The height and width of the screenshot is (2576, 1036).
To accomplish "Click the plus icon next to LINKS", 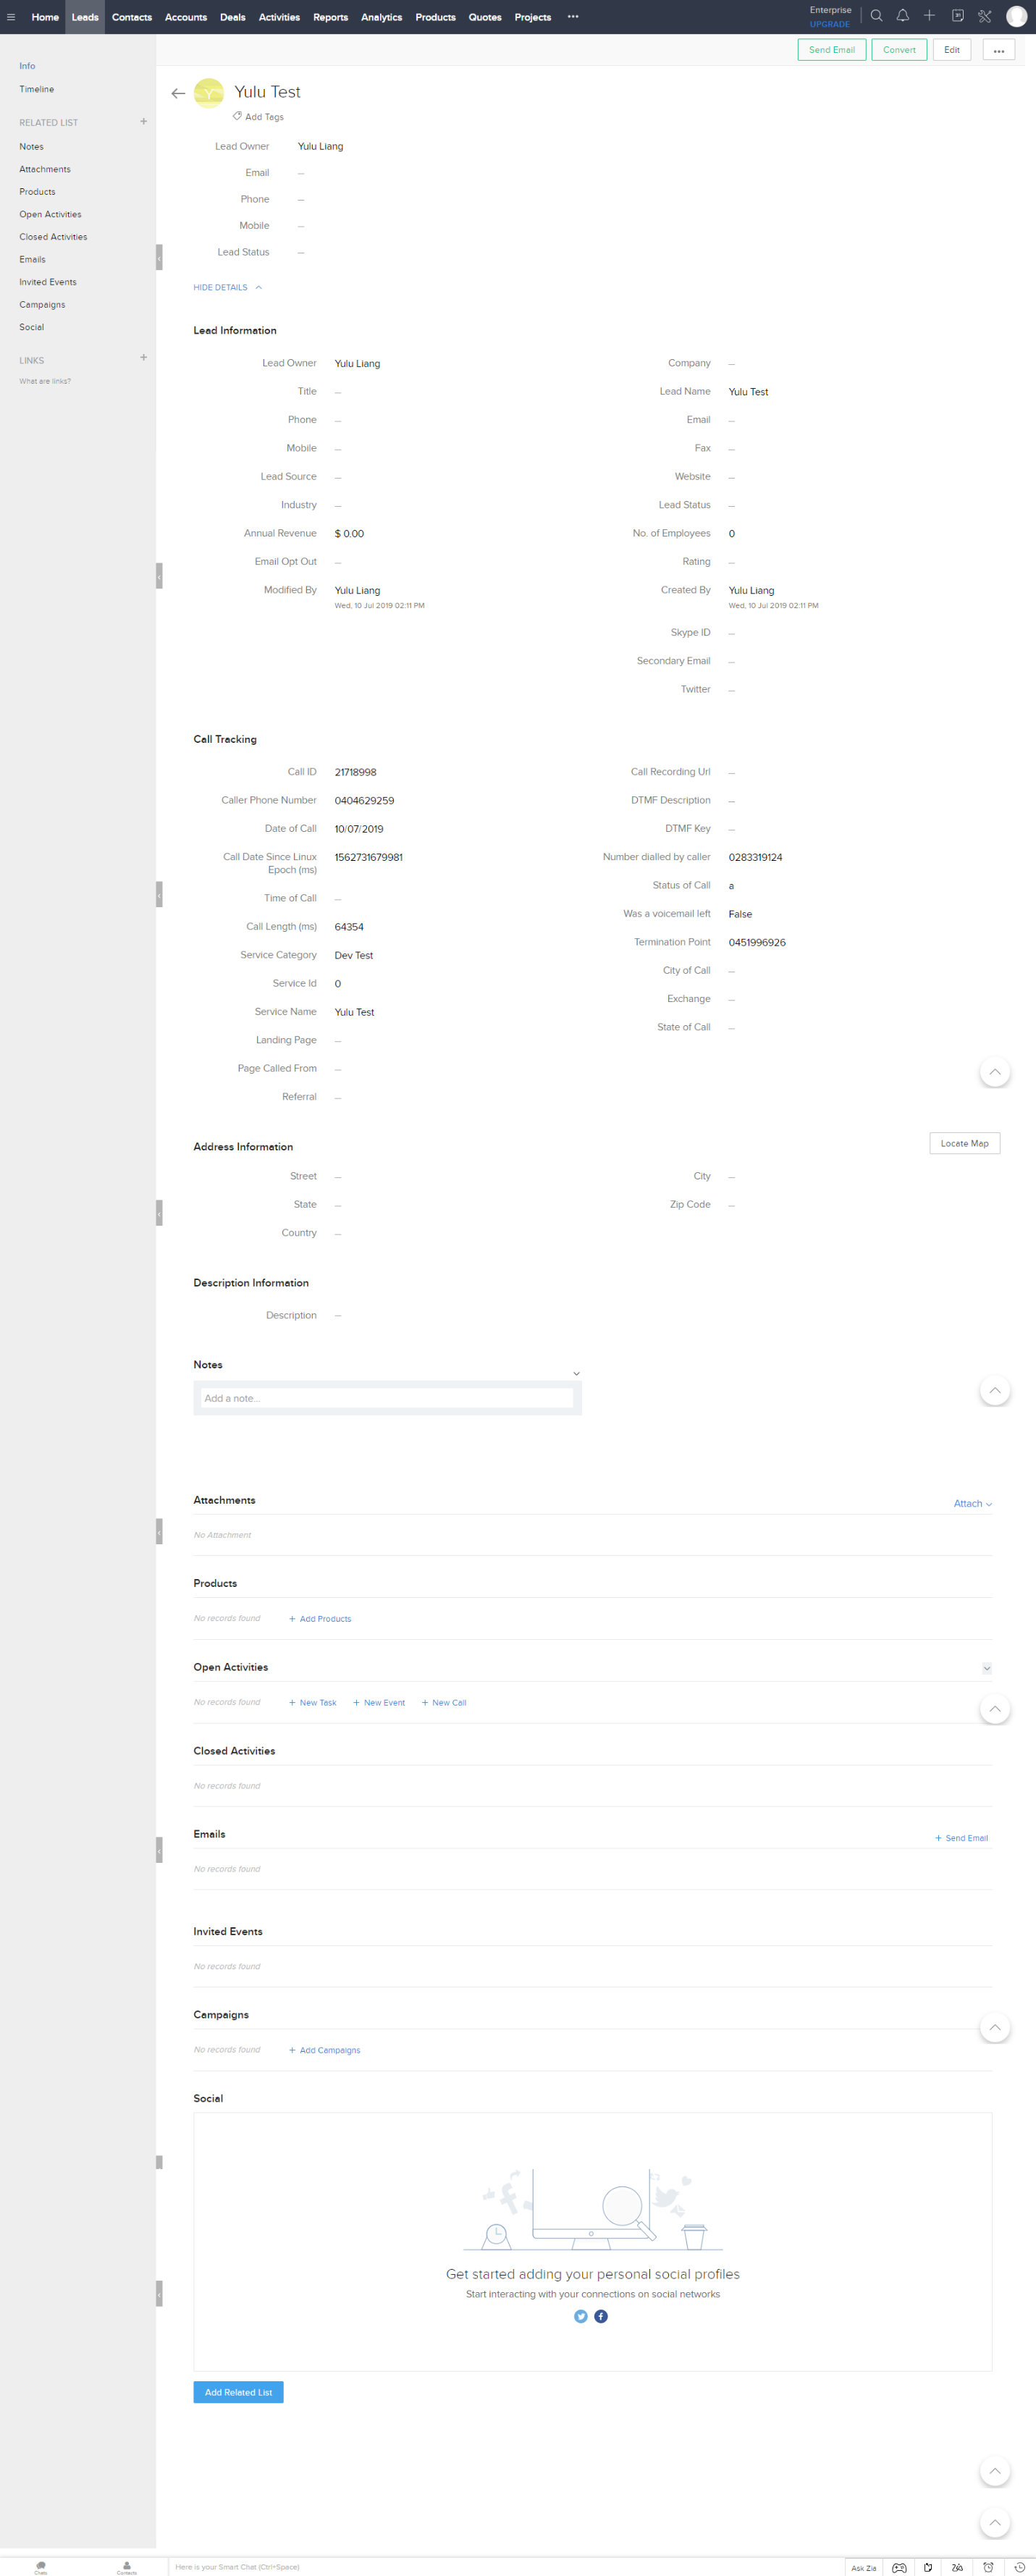I will click(143, 358).
